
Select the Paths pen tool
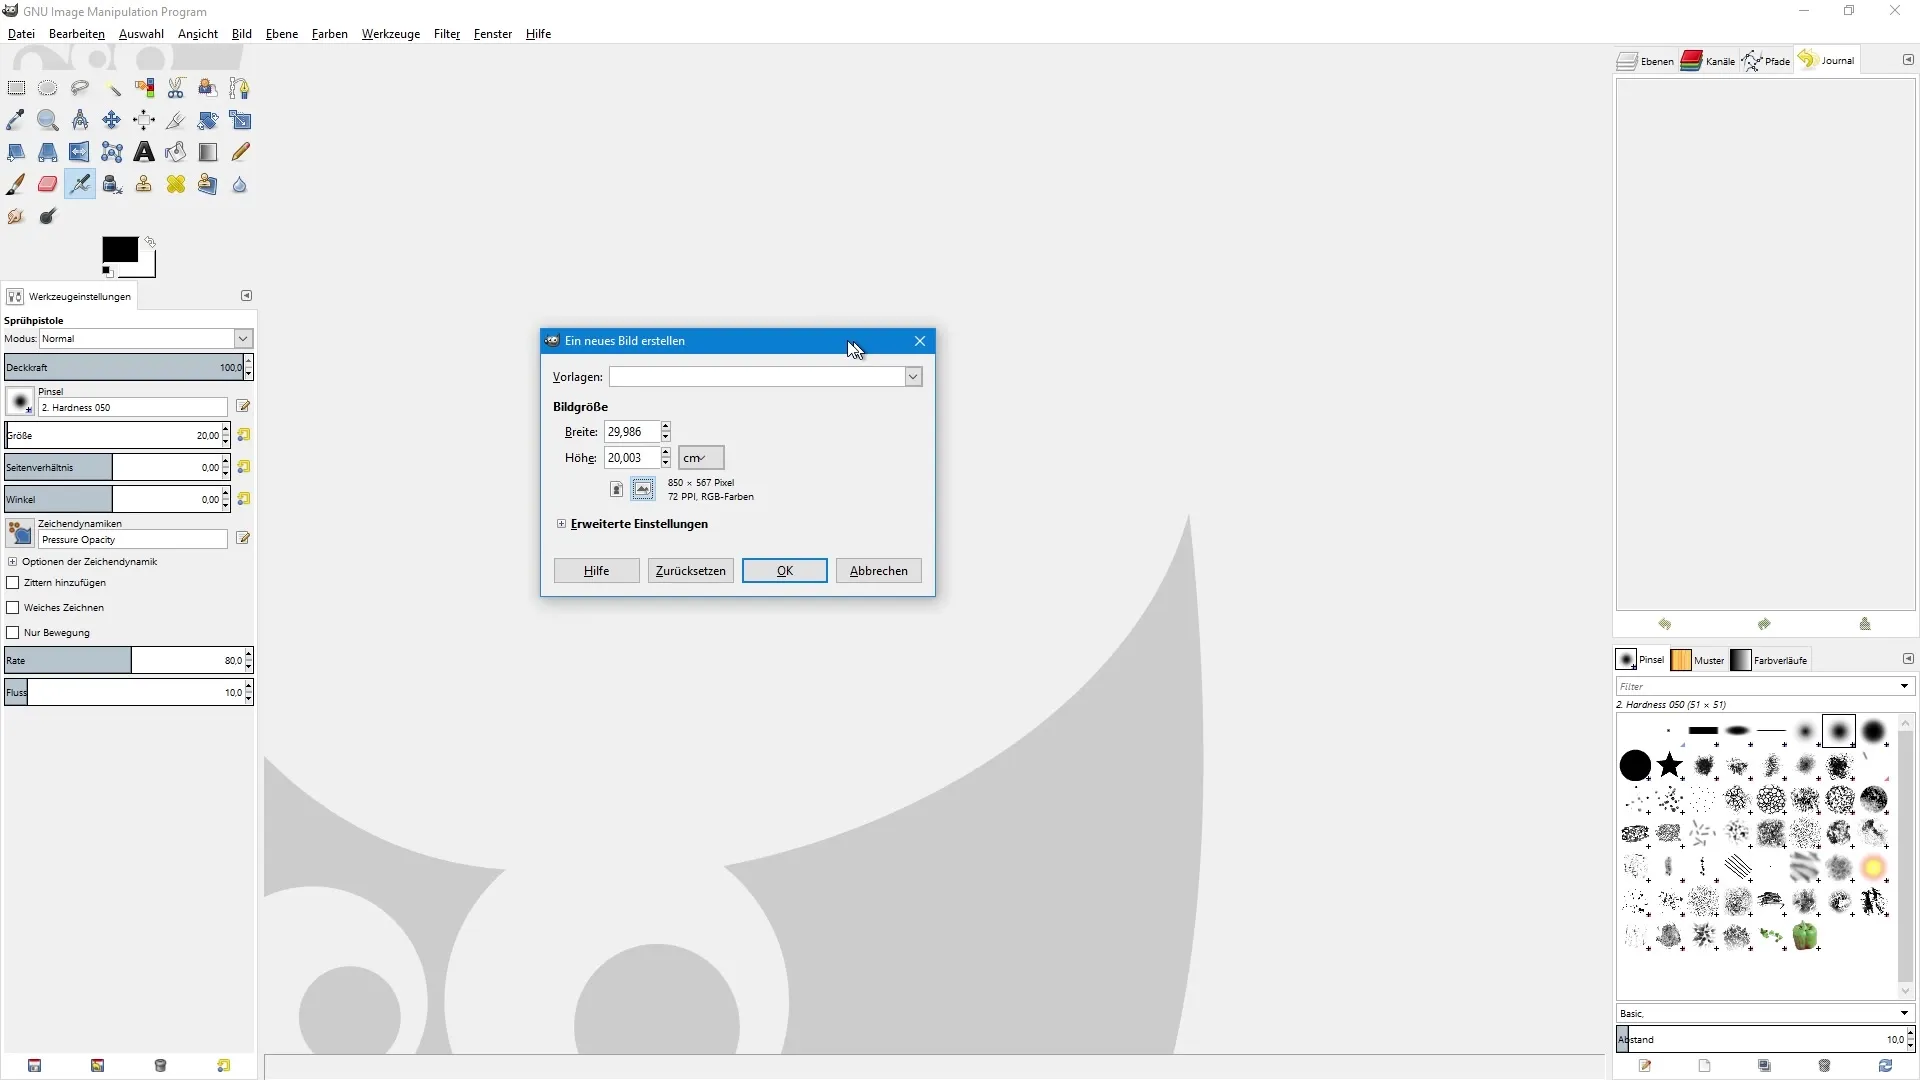[x=240, y=88]
